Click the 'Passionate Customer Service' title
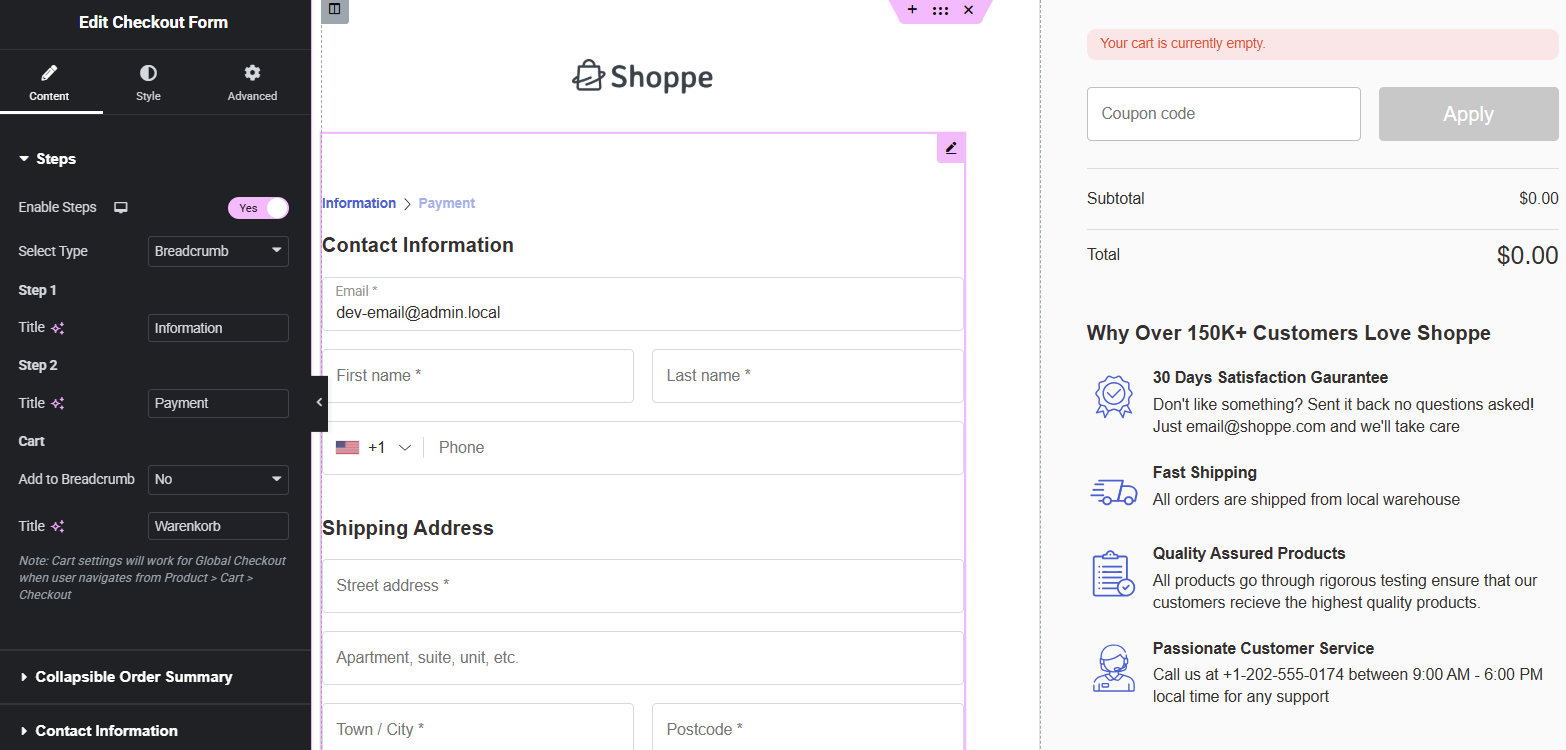Screen dimensions: 1566x750 click(x=1263, y=648)
